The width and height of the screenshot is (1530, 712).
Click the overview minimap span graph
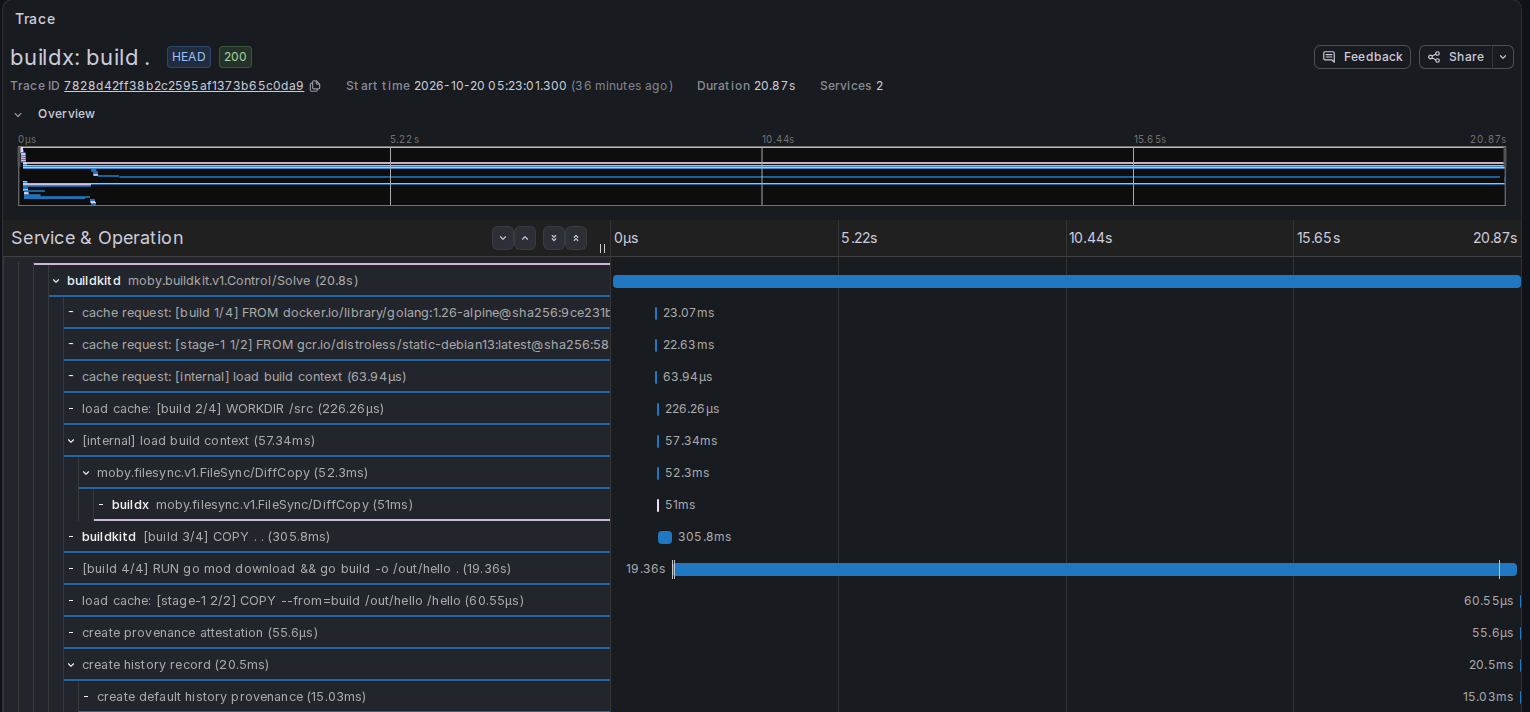click(762, 176)
